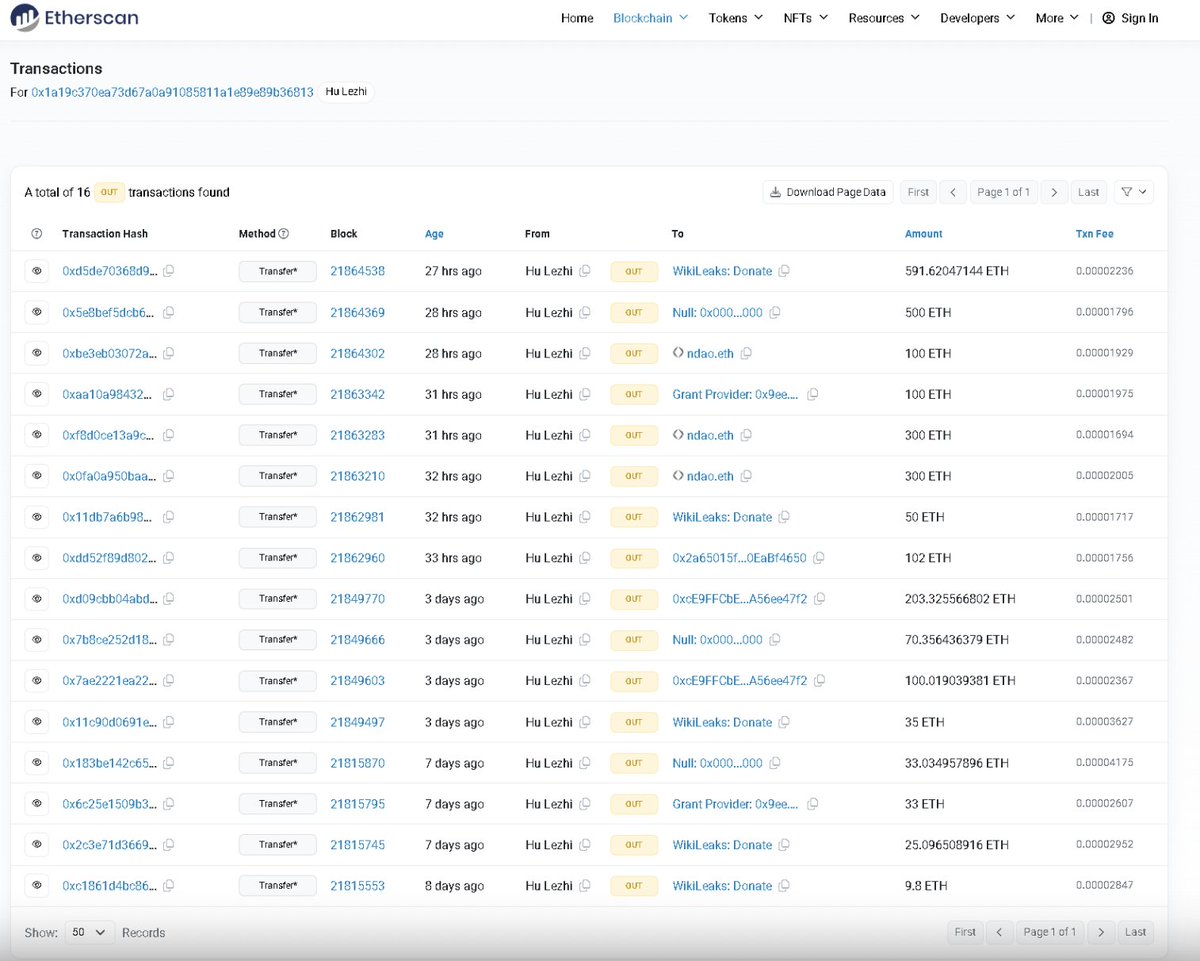
Task: Toggle details eye for transaction 0x11db7a6b98
Action: pos(37,517)
